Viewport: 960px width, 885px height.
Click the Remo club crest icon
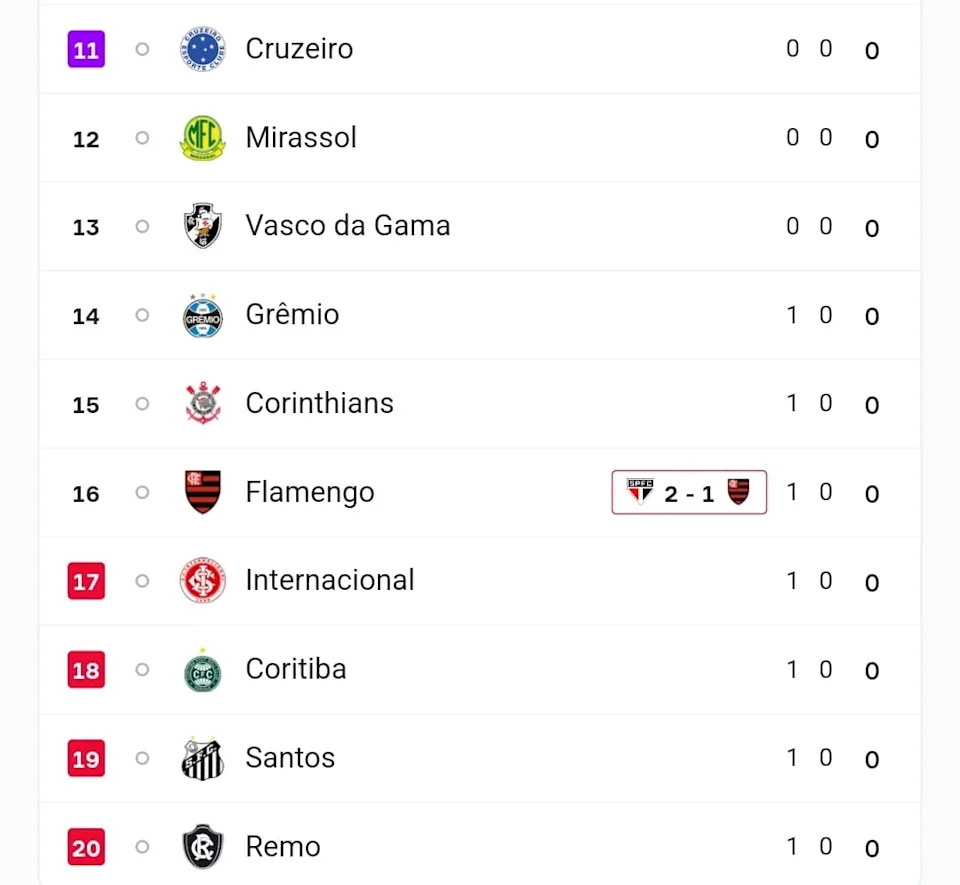click(202, 847)
